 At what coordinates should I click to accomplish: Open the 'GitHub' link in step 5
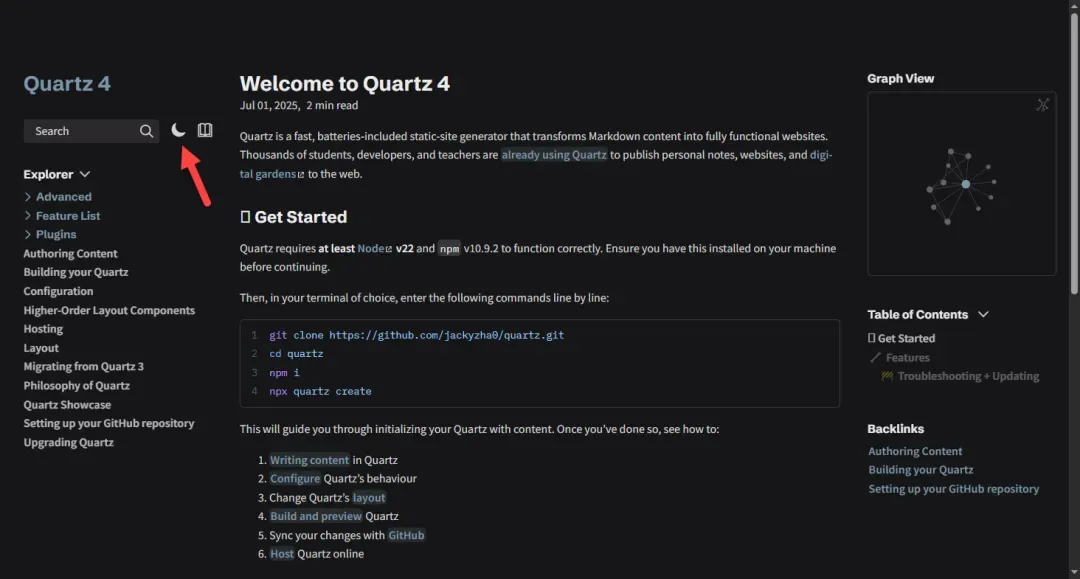click(406, 535)
